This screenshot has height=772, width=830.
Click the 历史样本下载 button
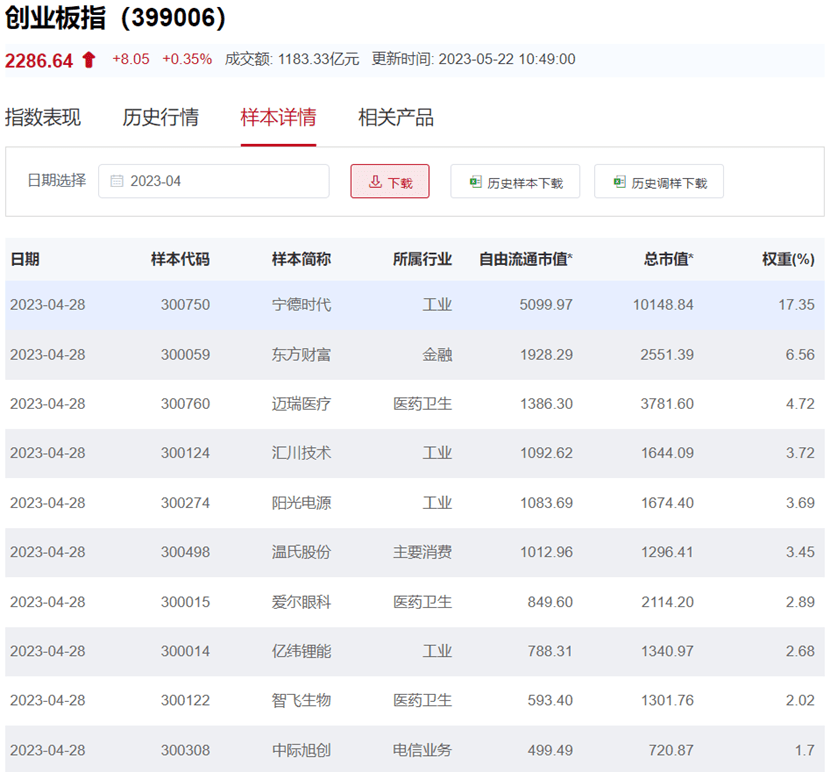(x=515, y=181)
